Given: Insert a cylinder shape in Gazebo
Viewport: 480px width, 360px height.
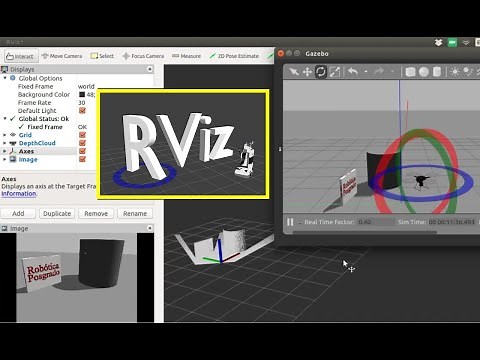Looking at the screenshot, I should [x=437, y=72].
